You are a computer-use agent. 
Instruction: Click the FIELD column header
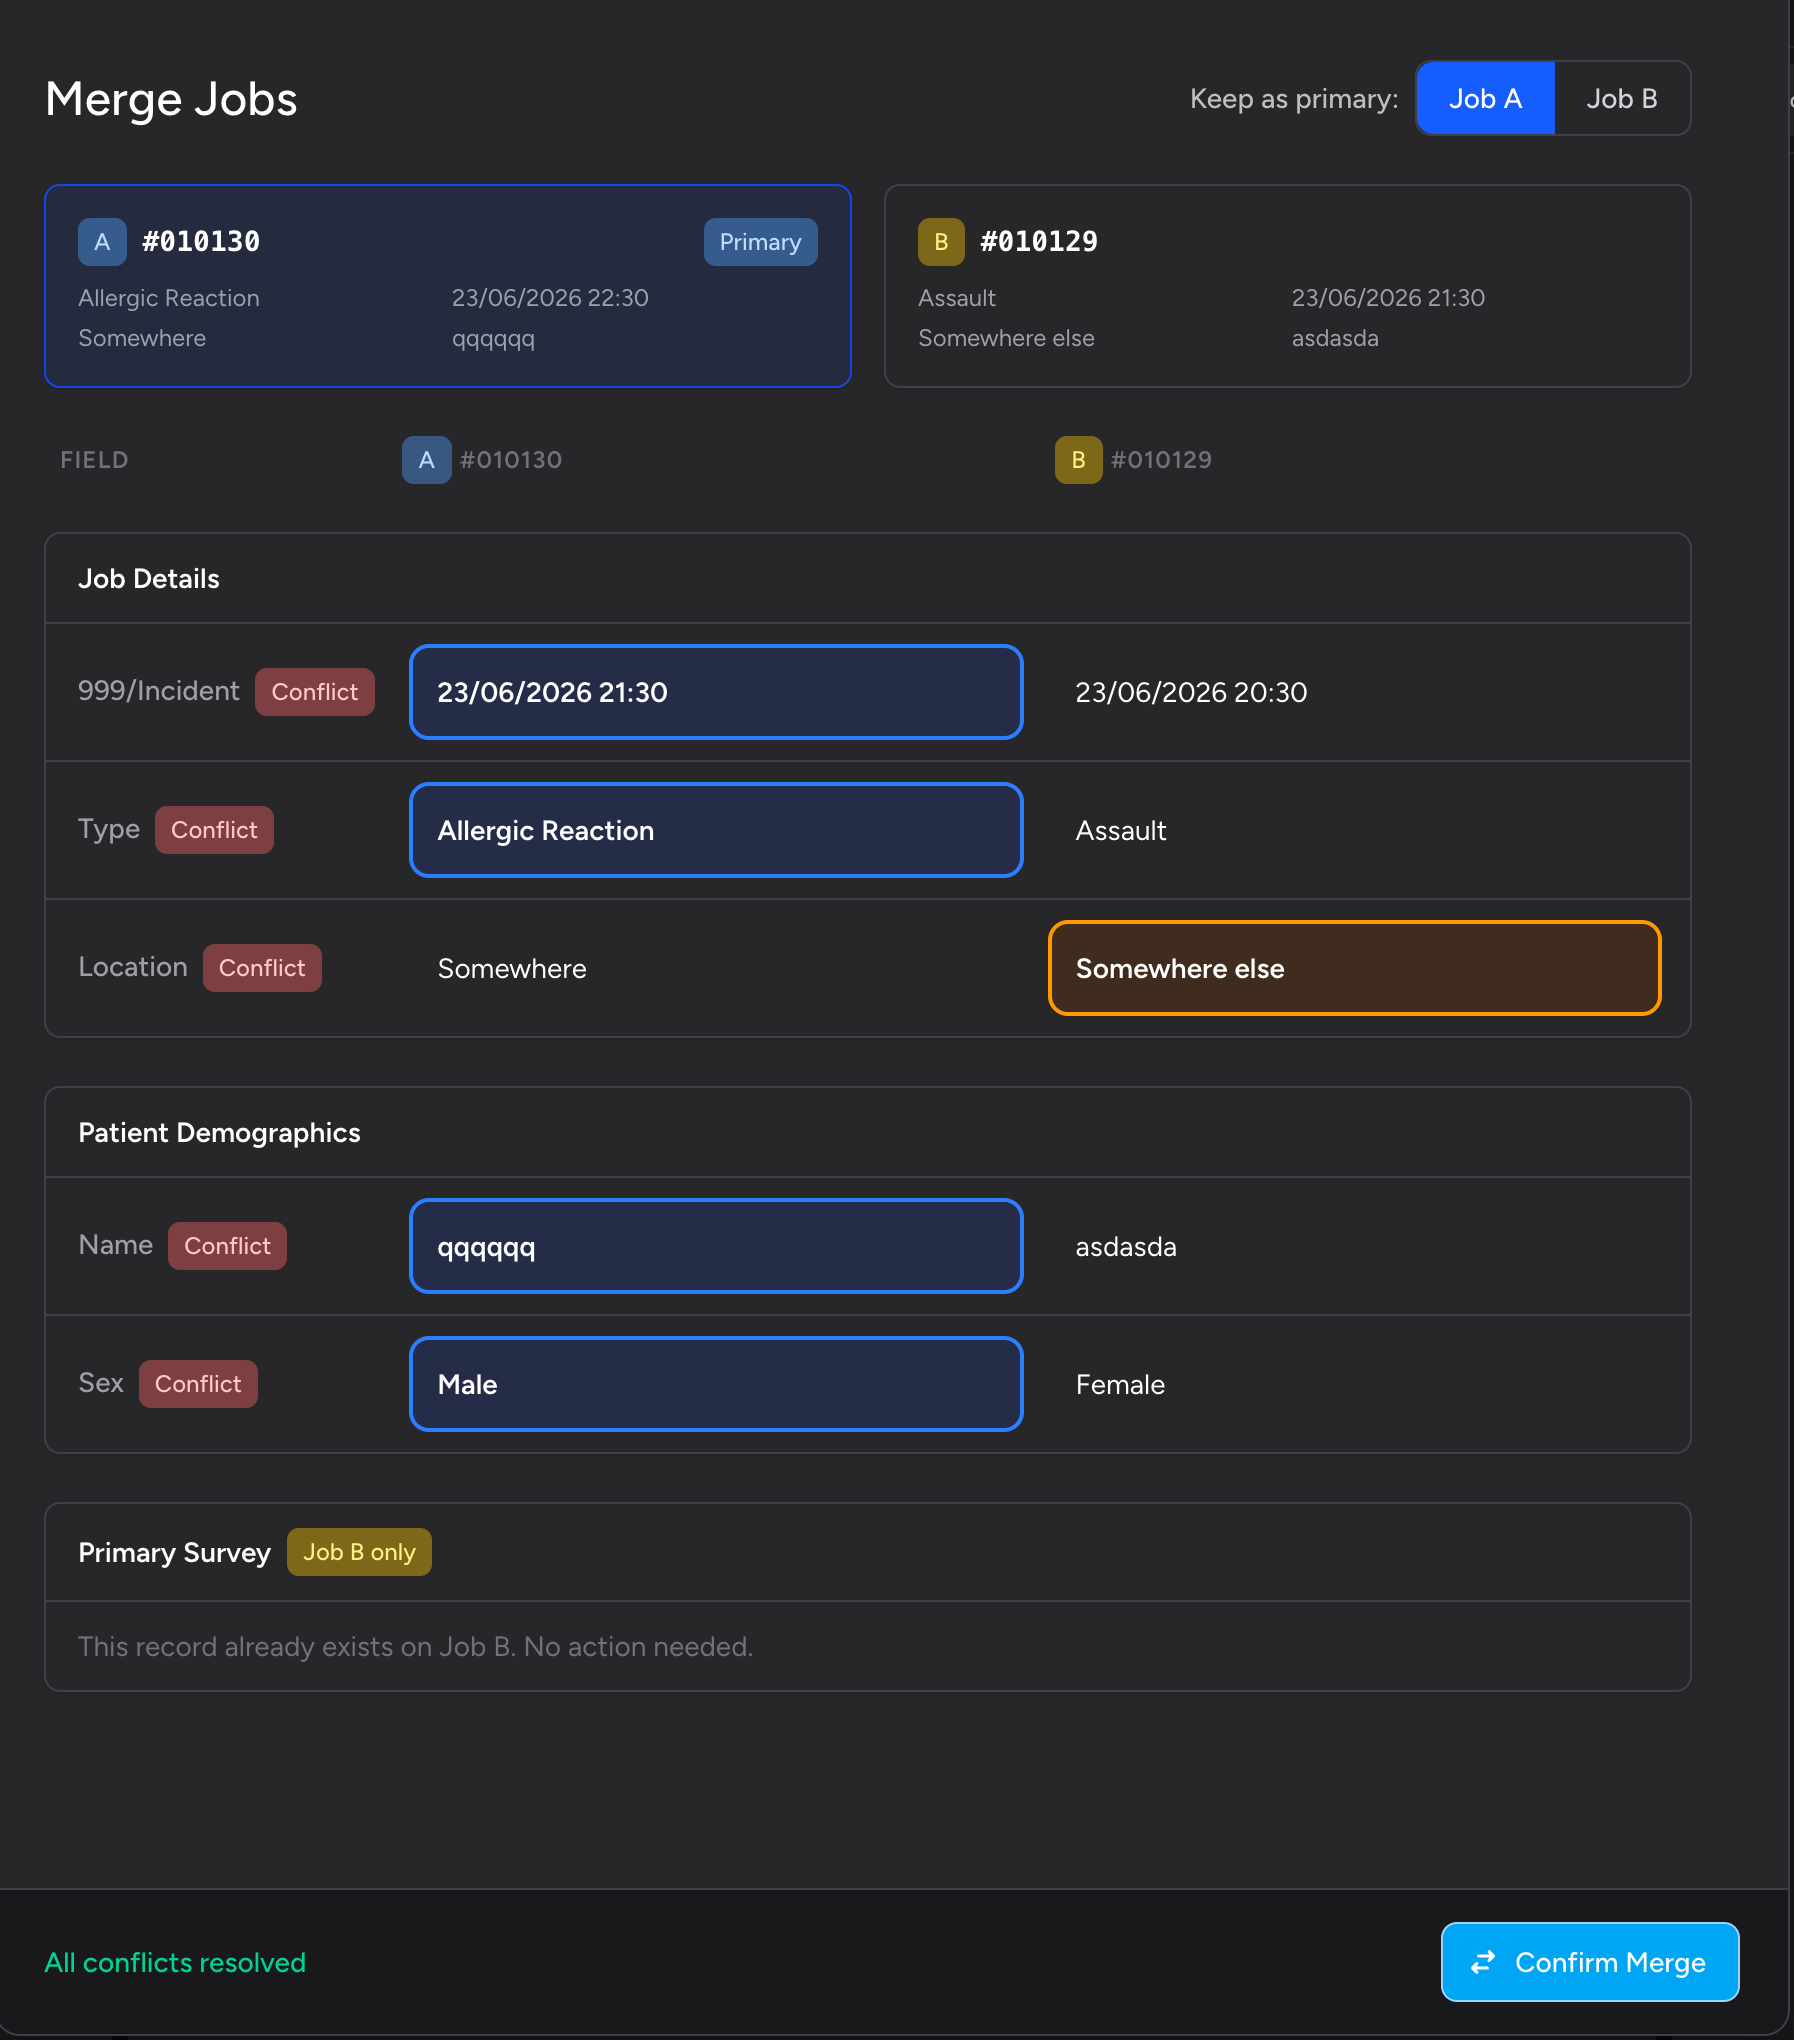94,460
